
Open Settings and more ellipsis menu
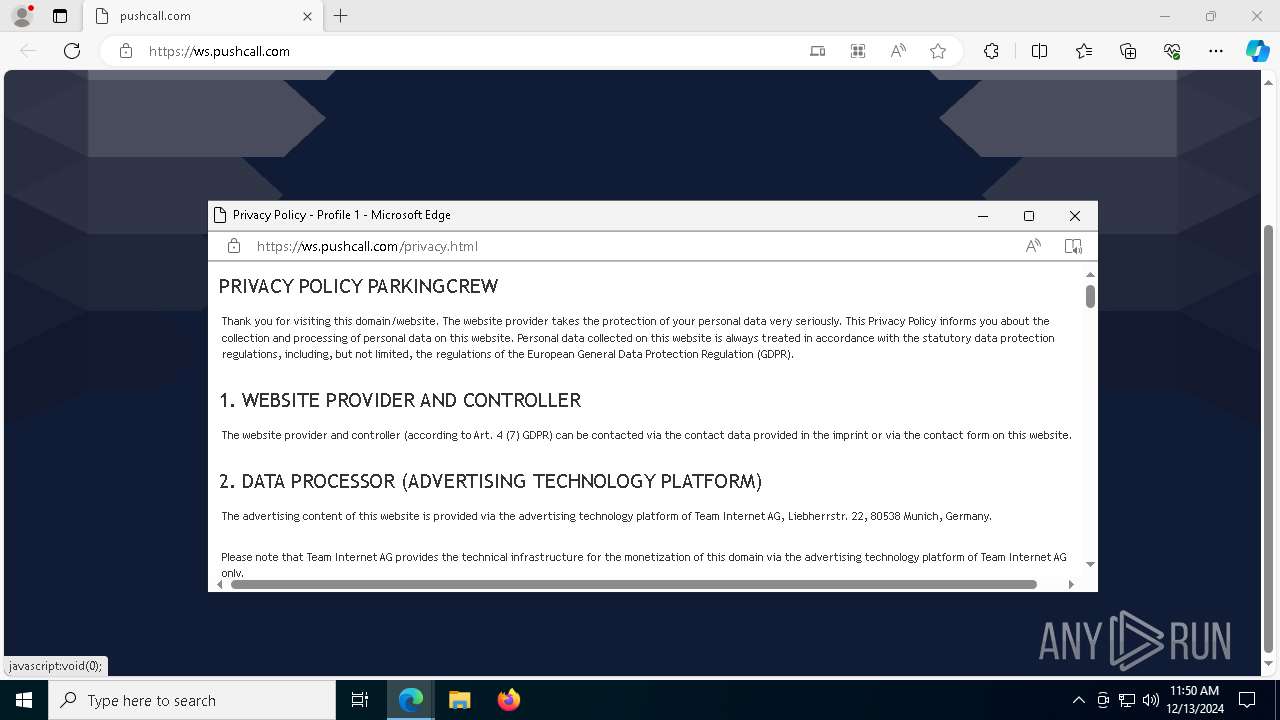pyautogui.click(x=1216, y=51)
